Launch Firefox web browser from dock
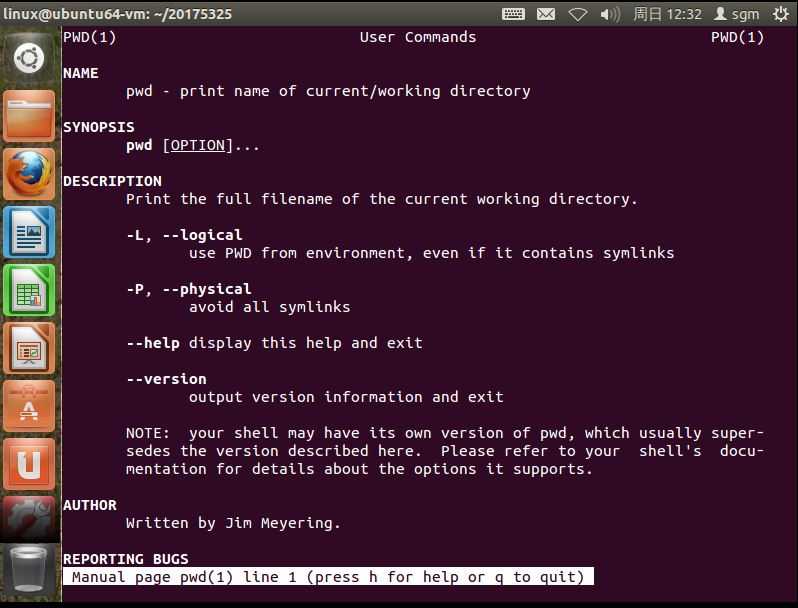 pos(29,174)
